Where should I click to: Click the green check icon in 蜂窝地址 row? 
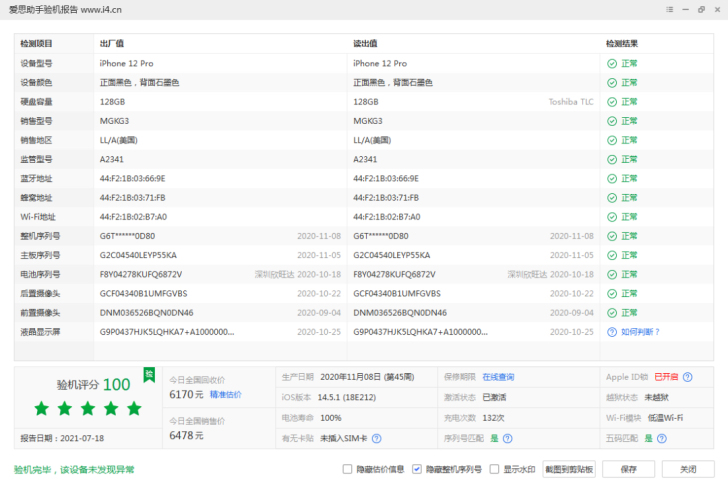[x=612, y=198]
